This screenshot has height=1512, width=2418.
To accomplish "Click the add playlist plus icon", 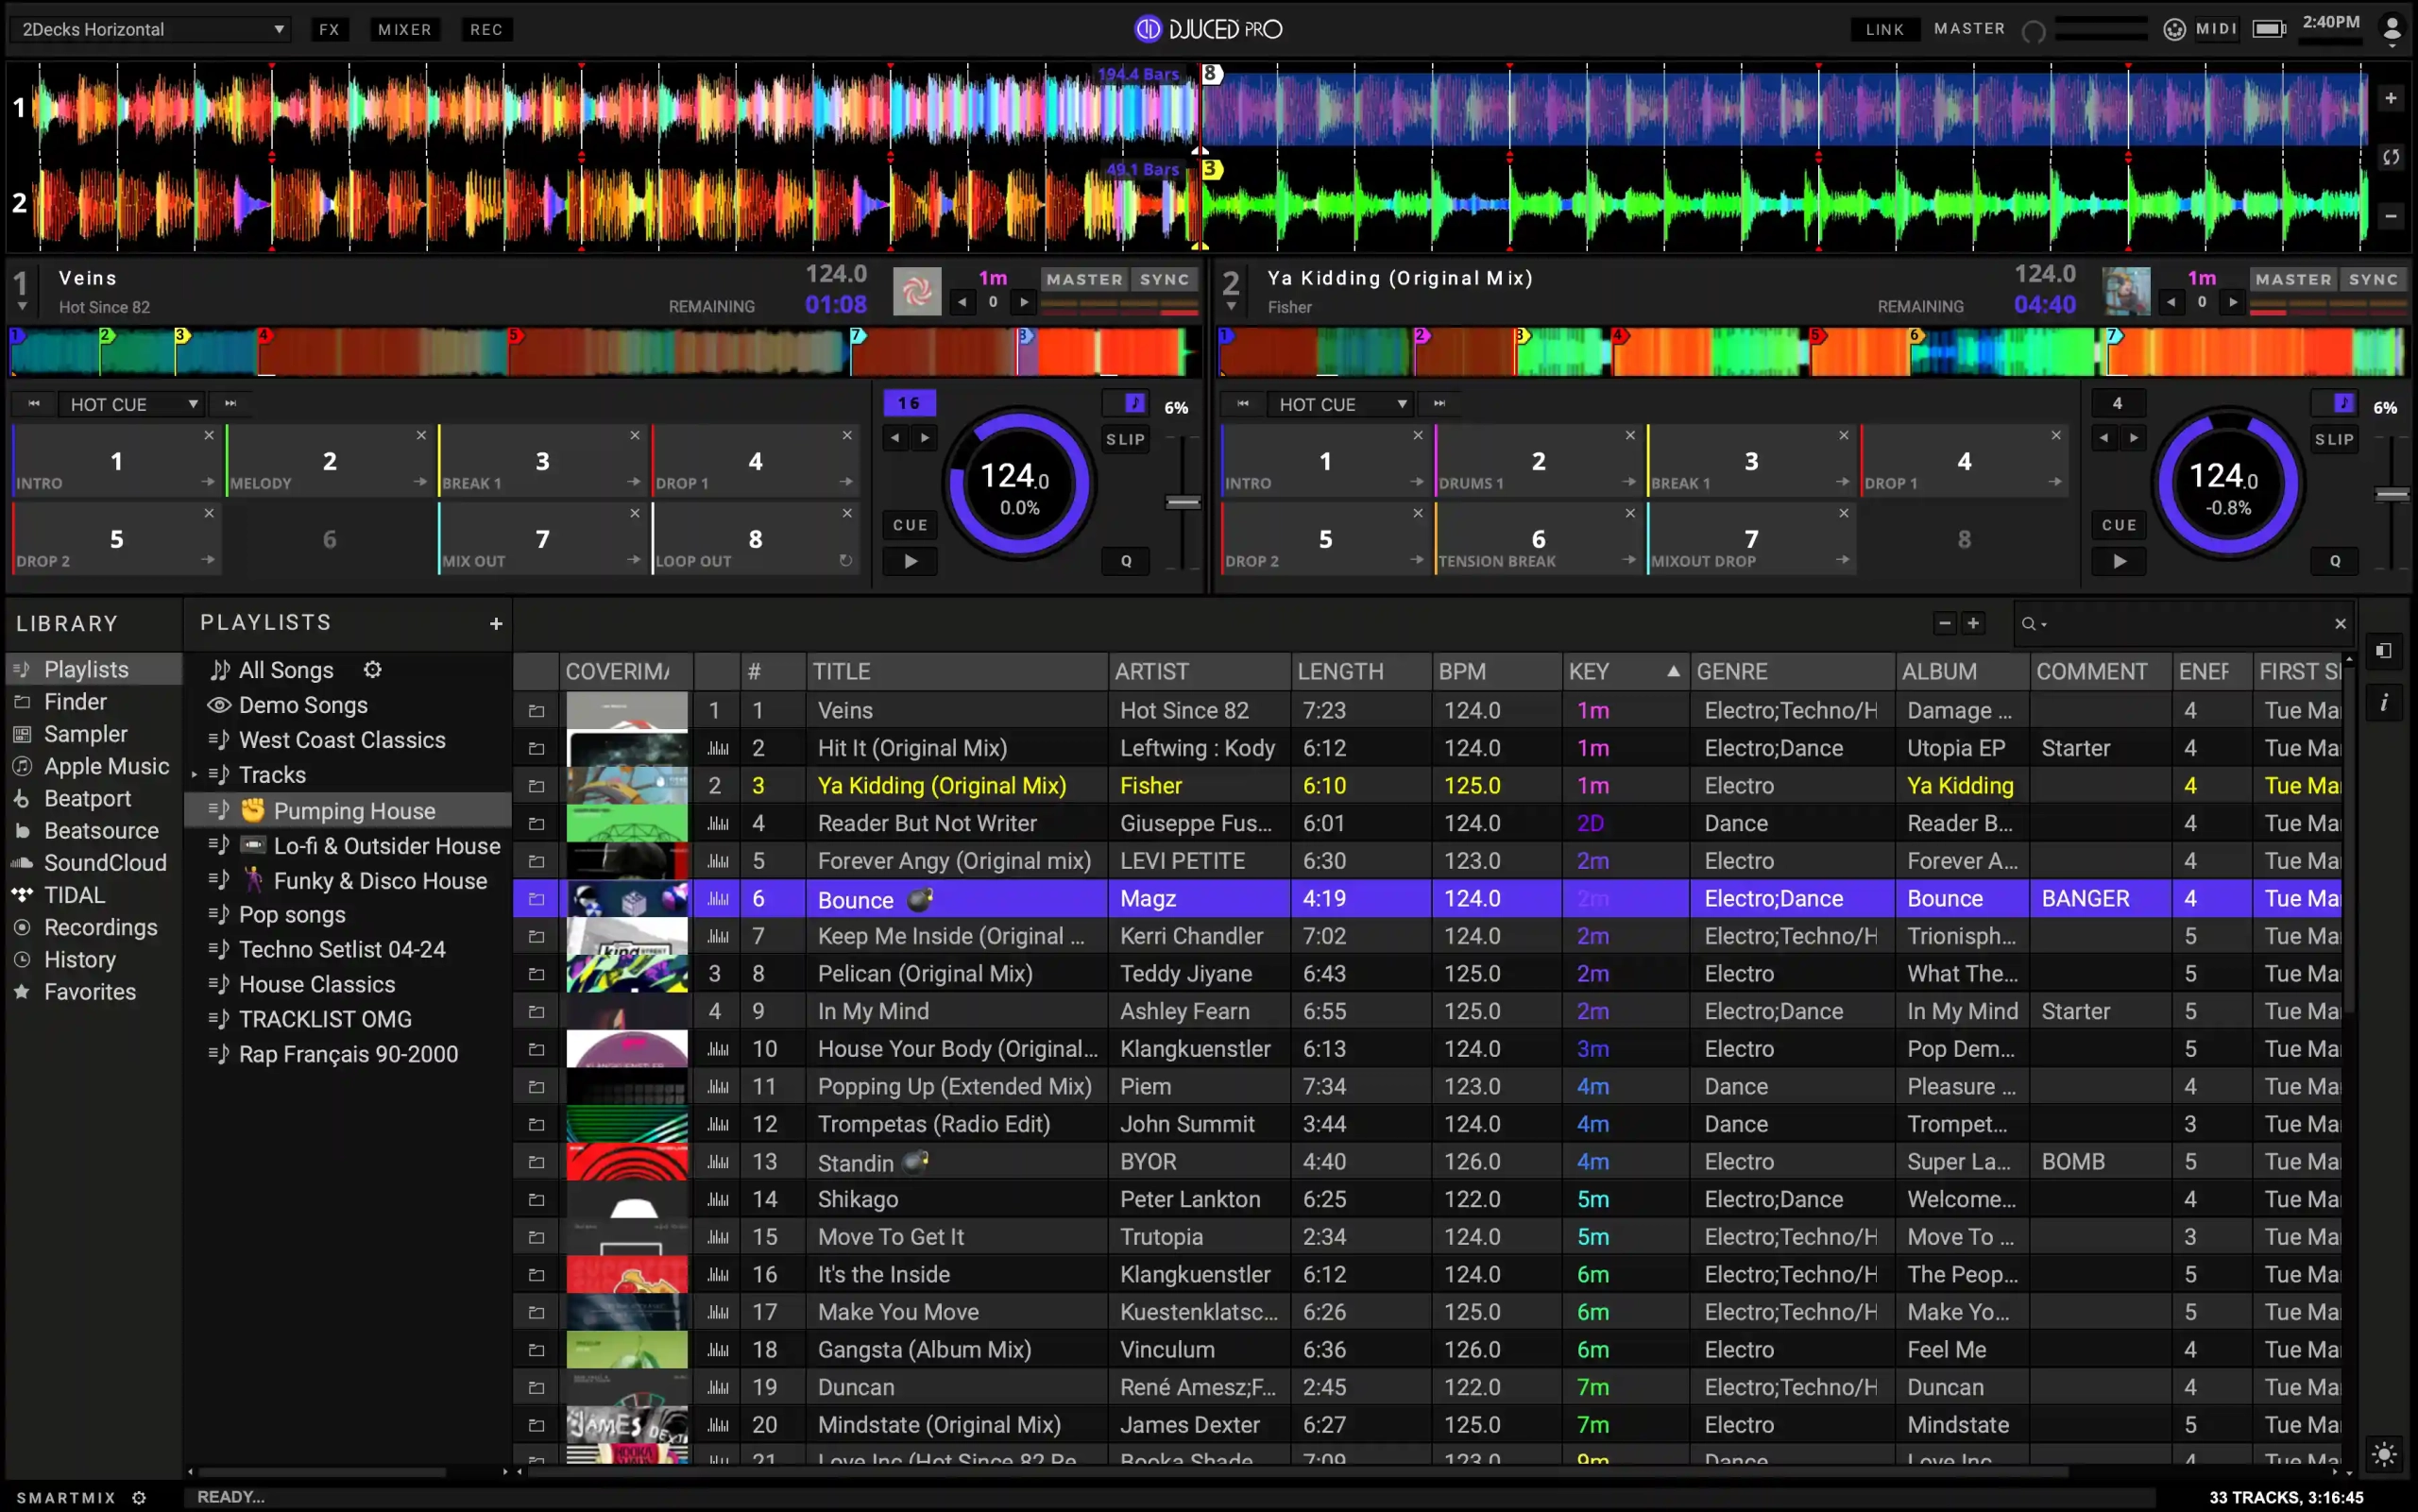I will pyautogui.click(x=495, y=624).
